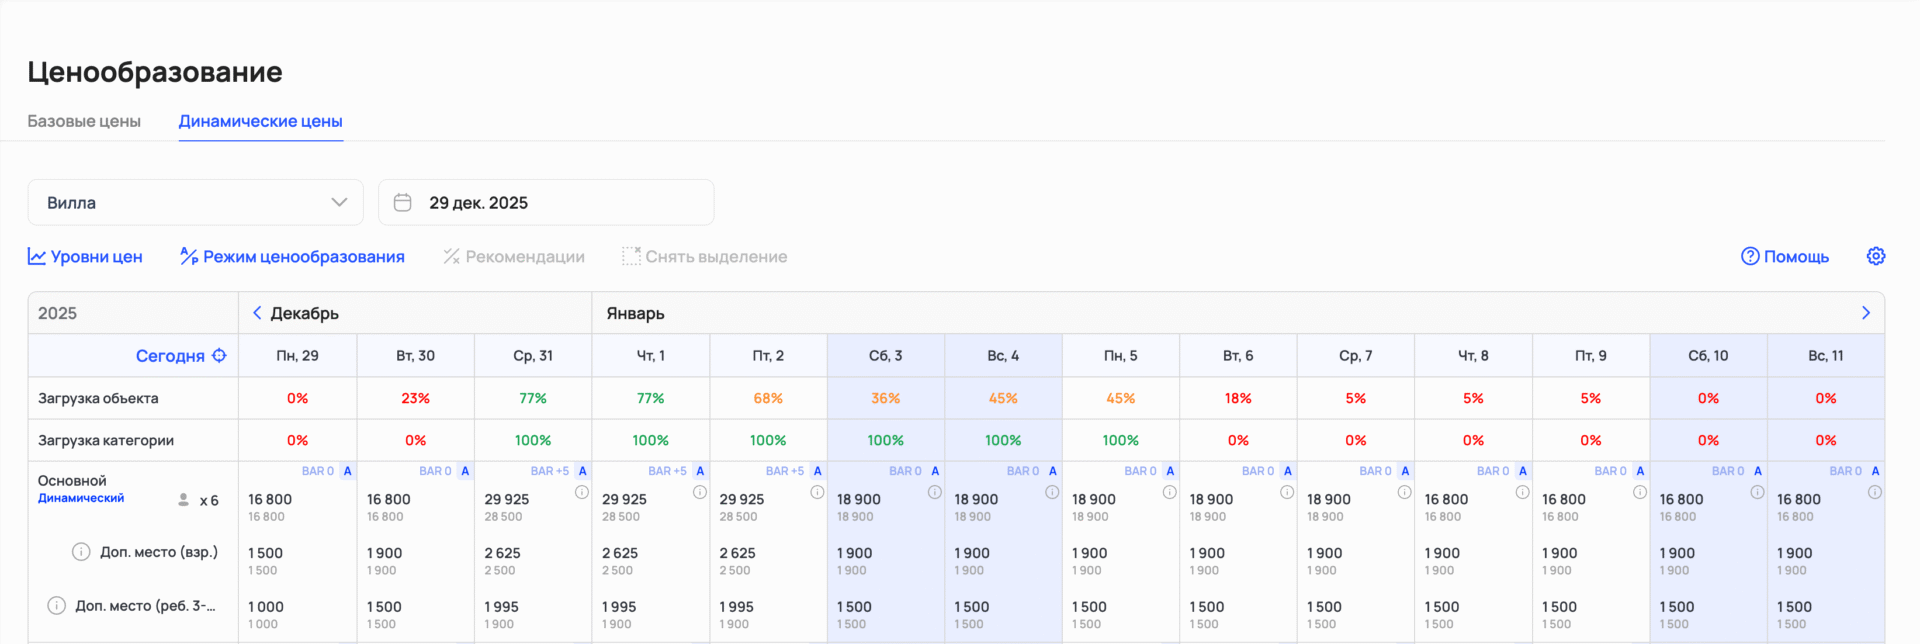This screenshot has height=644, width=1920.
Task: Select the Динамические цены tab
Action: (260, 121)
